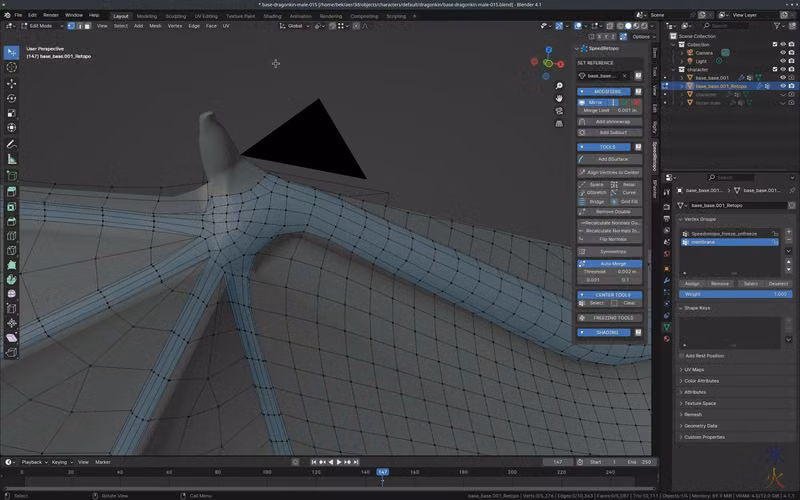800x500 pixels.
Task: Uncheck the character collection checkbox
Action: (x=775, y=69)
